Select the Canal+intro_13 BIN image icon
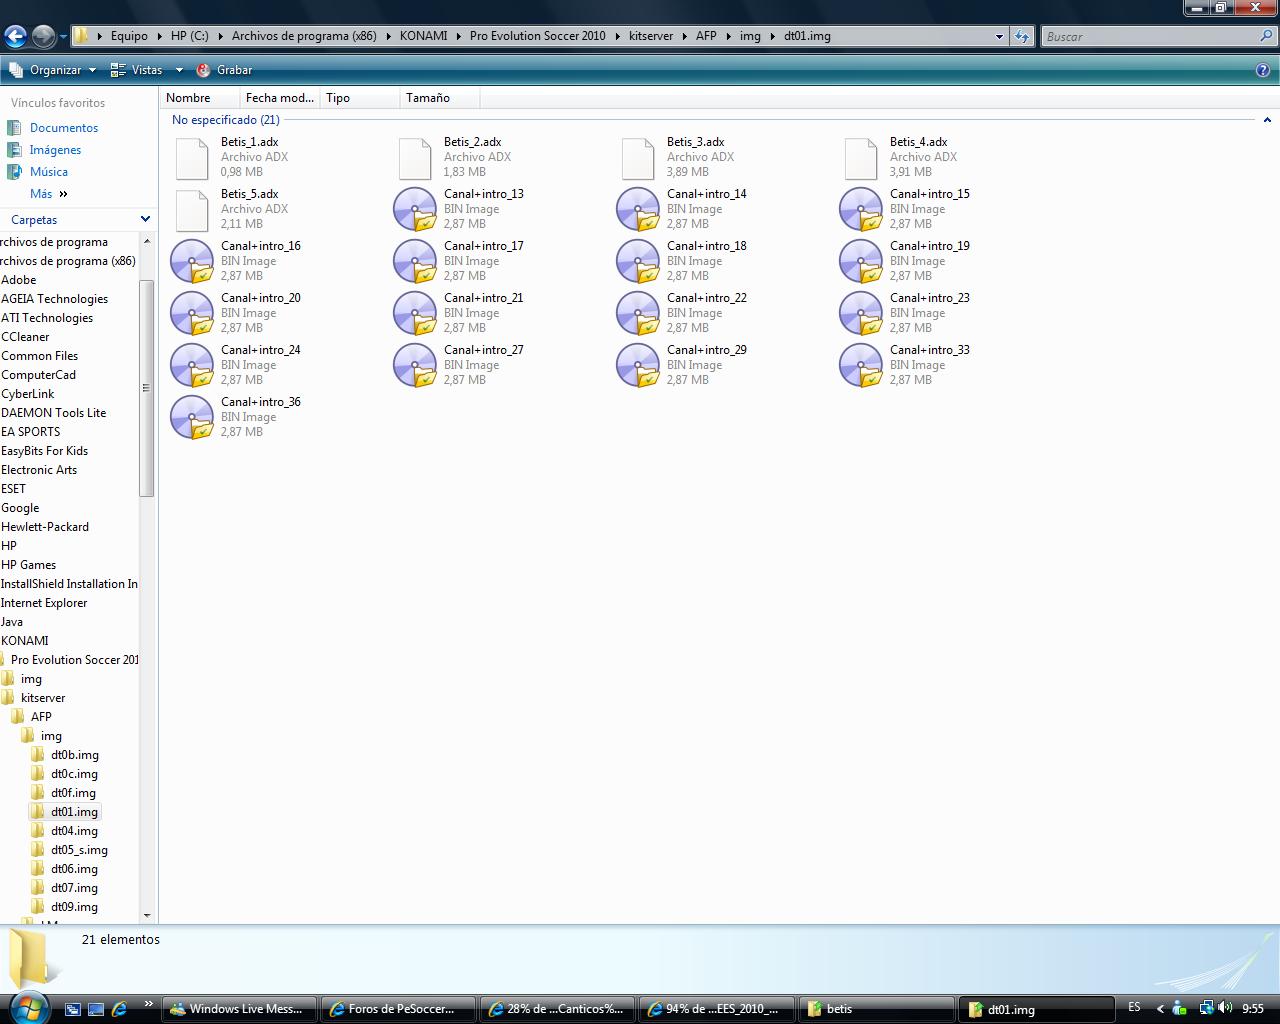1280x1024 pixels. pos(414,209)
